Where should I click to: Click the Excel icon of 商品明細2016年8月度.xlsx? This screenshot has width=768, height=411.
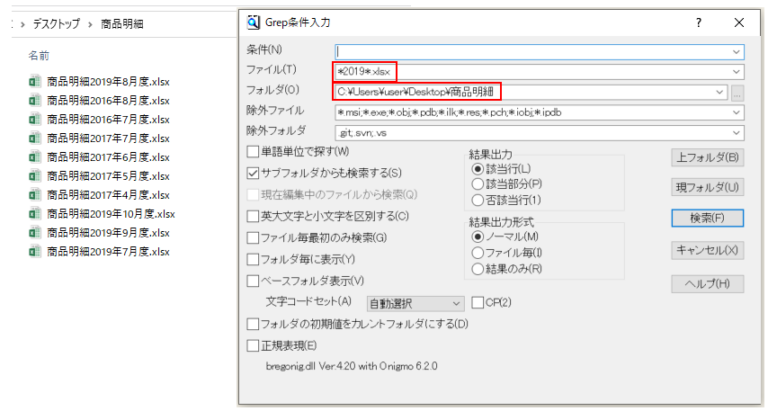click(34, 100)
